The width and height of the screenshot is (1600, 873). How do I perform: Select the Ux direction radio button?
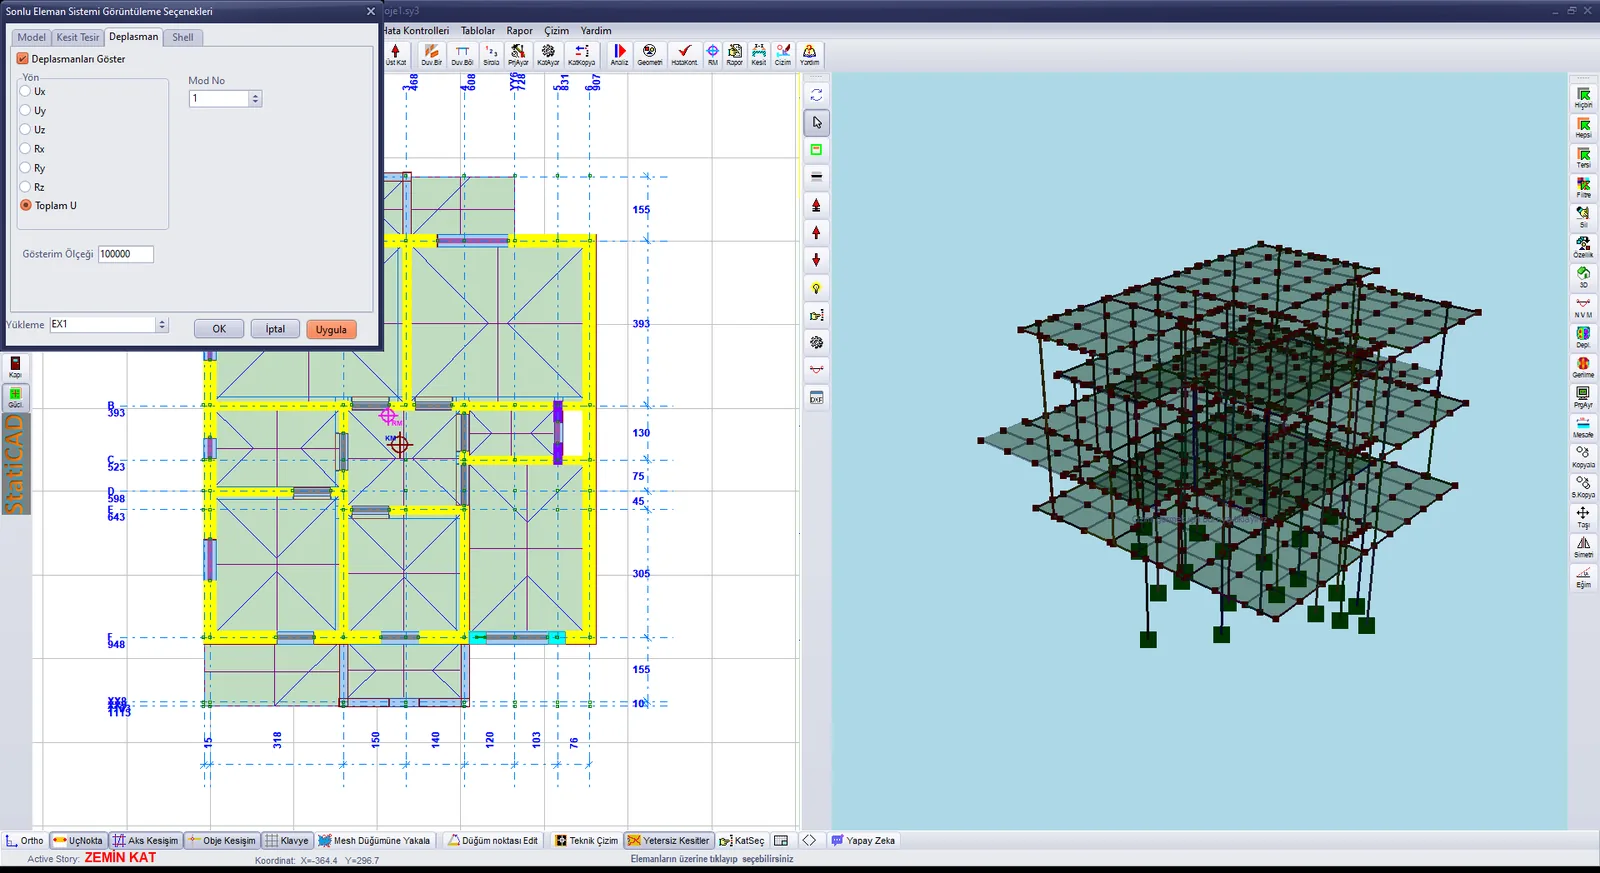26,91
